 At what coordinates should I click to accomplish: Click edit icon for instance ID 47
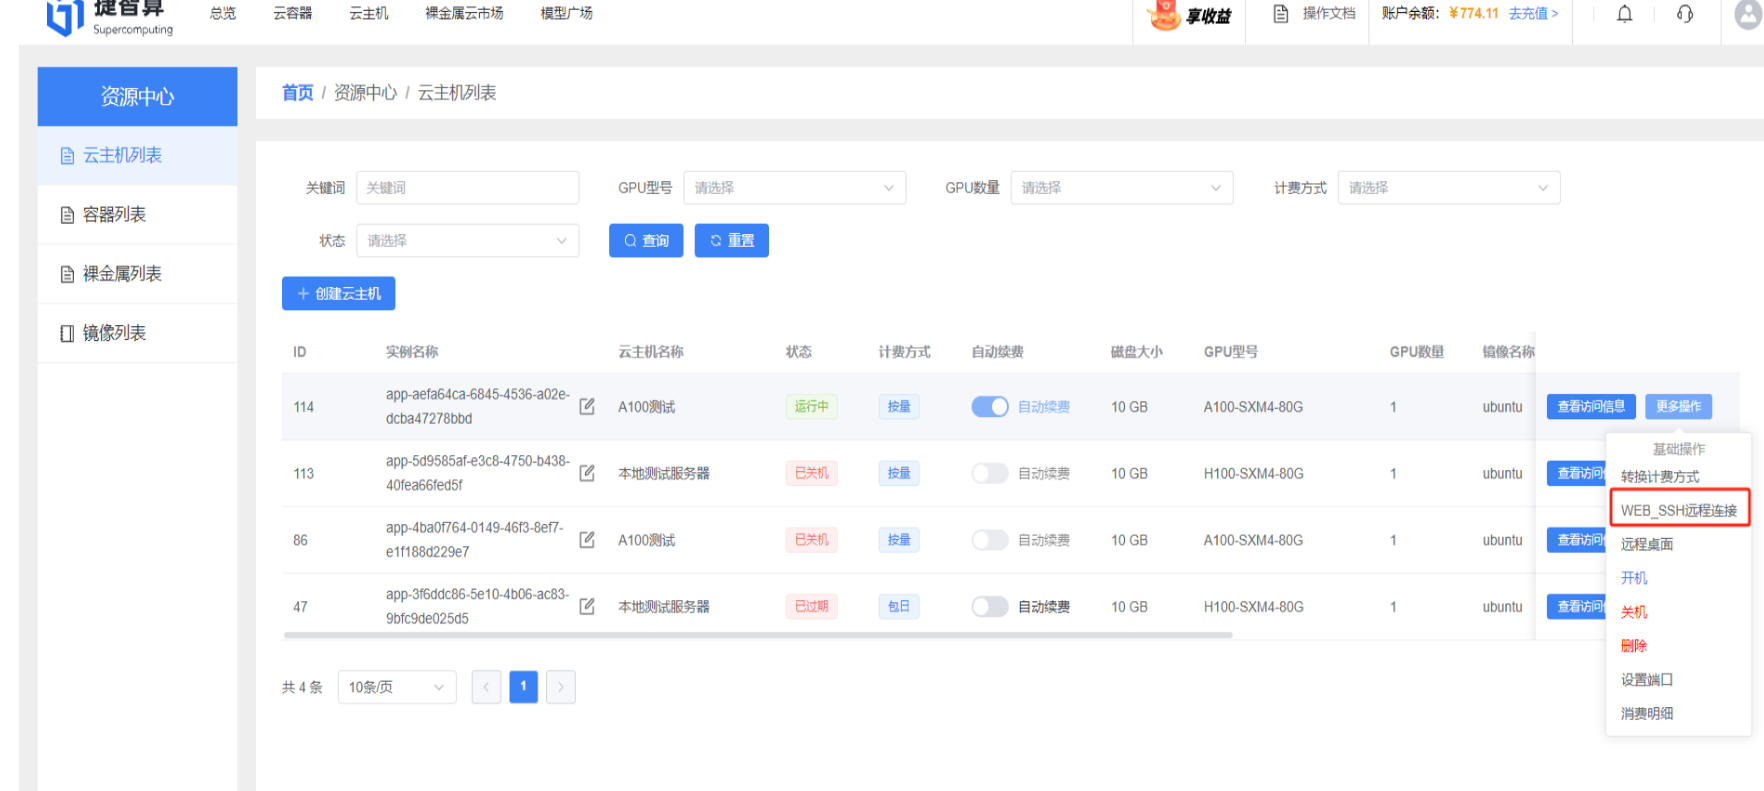(x=587, y=606)
